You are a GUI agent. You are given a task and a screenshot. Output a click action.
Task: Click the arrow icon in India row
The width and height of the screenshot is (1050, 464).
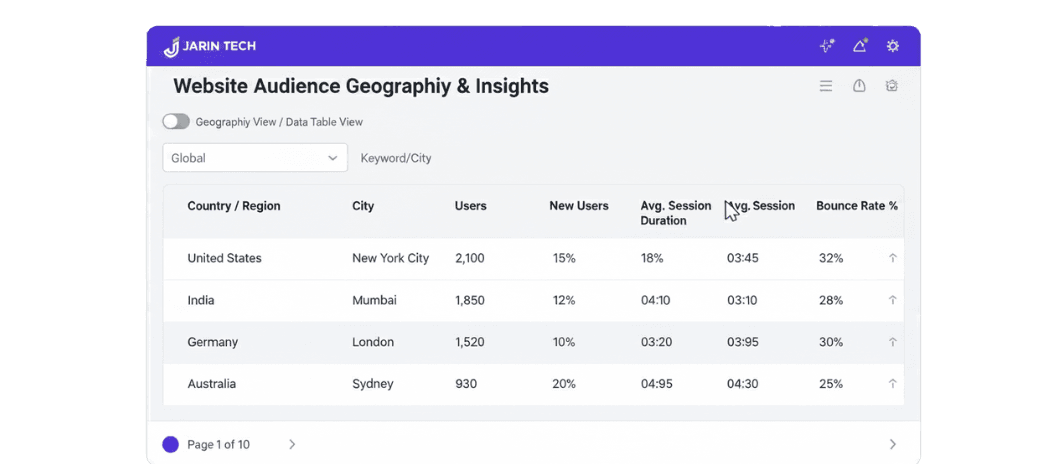coord(892,300)
